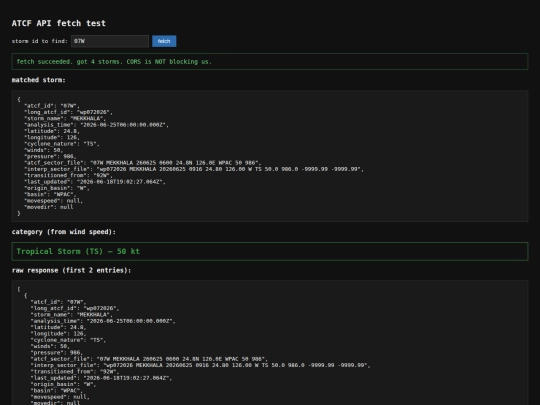This screenshot has width=540, height=405.
Task: Click the pressure 986 line in matched storm
Action: pyautogui.click(x=50, y=156)
